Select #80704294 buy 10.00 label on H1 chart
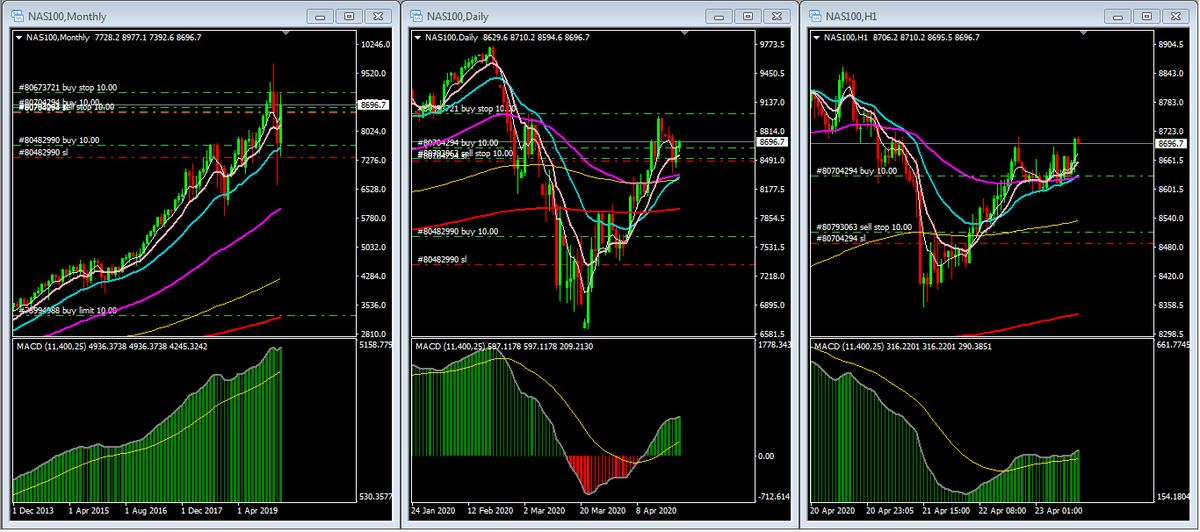Screen dimensions: 1200x532 pos(856,171)
